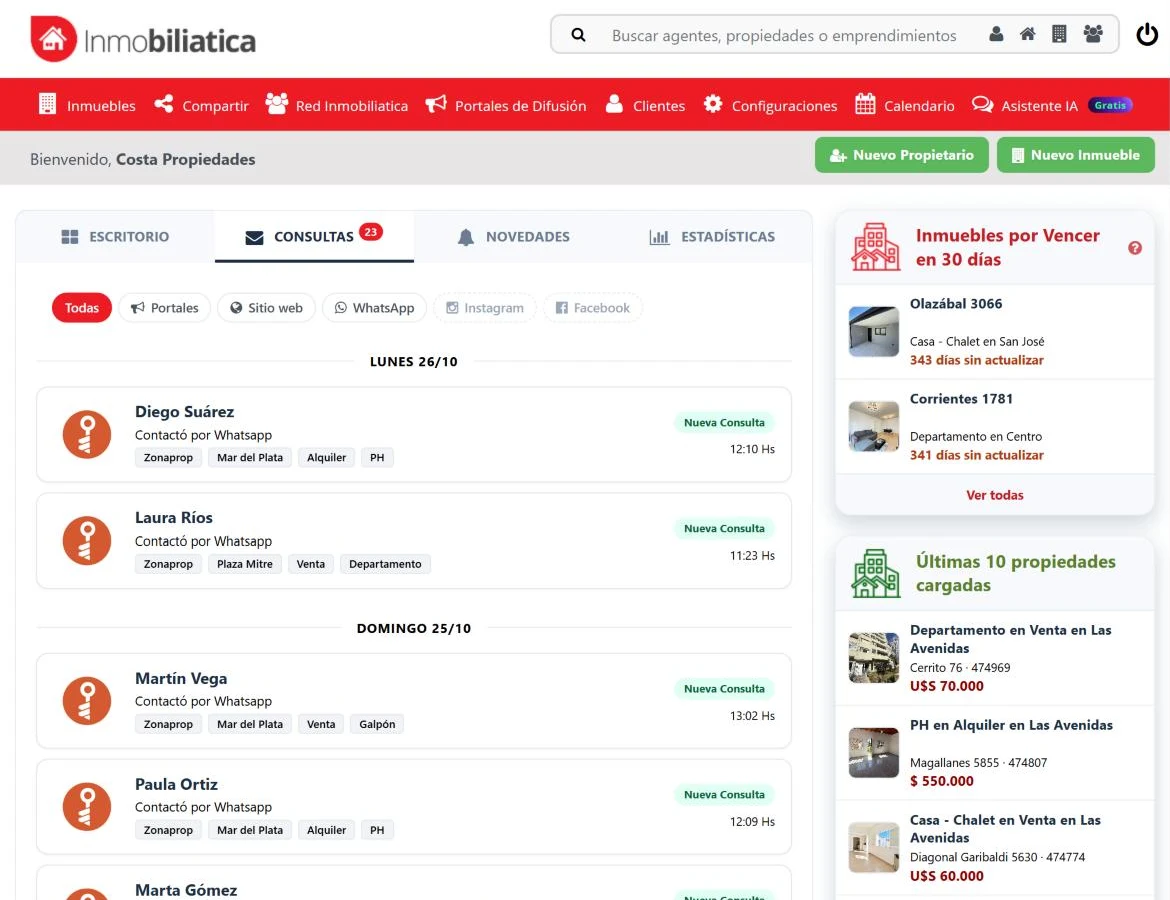The height and width of the screenshot is (900, 1170).
Task: Open help icon on Inmuebles por Vencer
Action: pos(1135,248)
